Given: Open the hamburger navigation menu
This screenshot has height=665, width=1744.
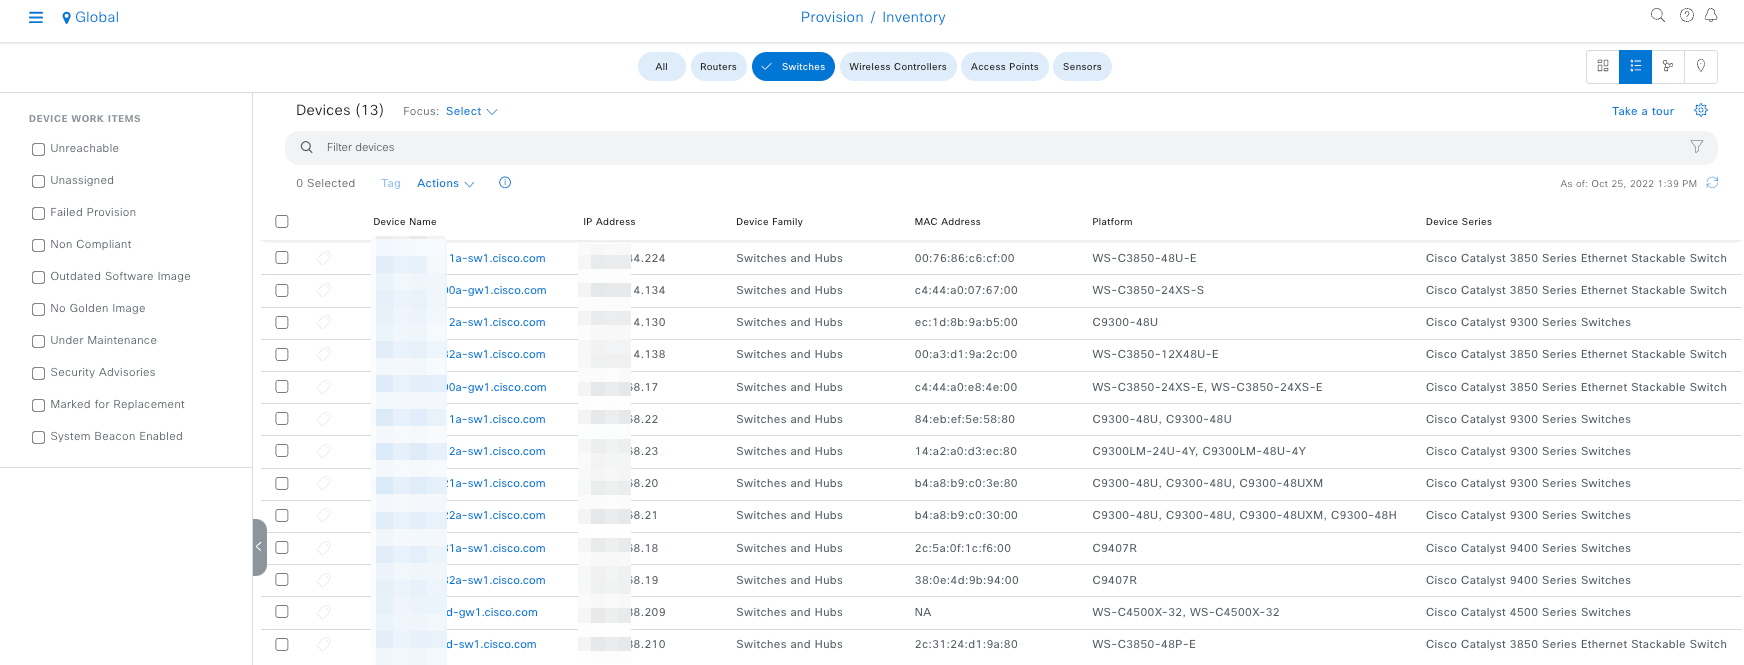Looking at the screenshot, I should pyautogui.click(x=36, y=17).
